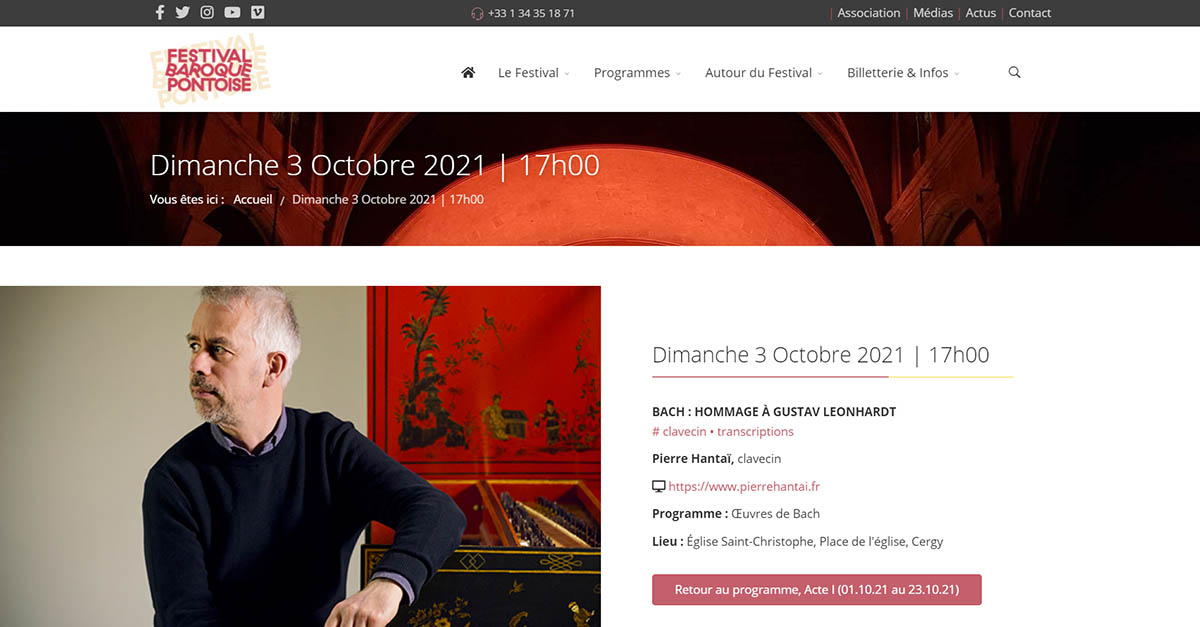1200x627 pixels.
Task: Go to the home page via house icon
Action: tap(468, 72)
